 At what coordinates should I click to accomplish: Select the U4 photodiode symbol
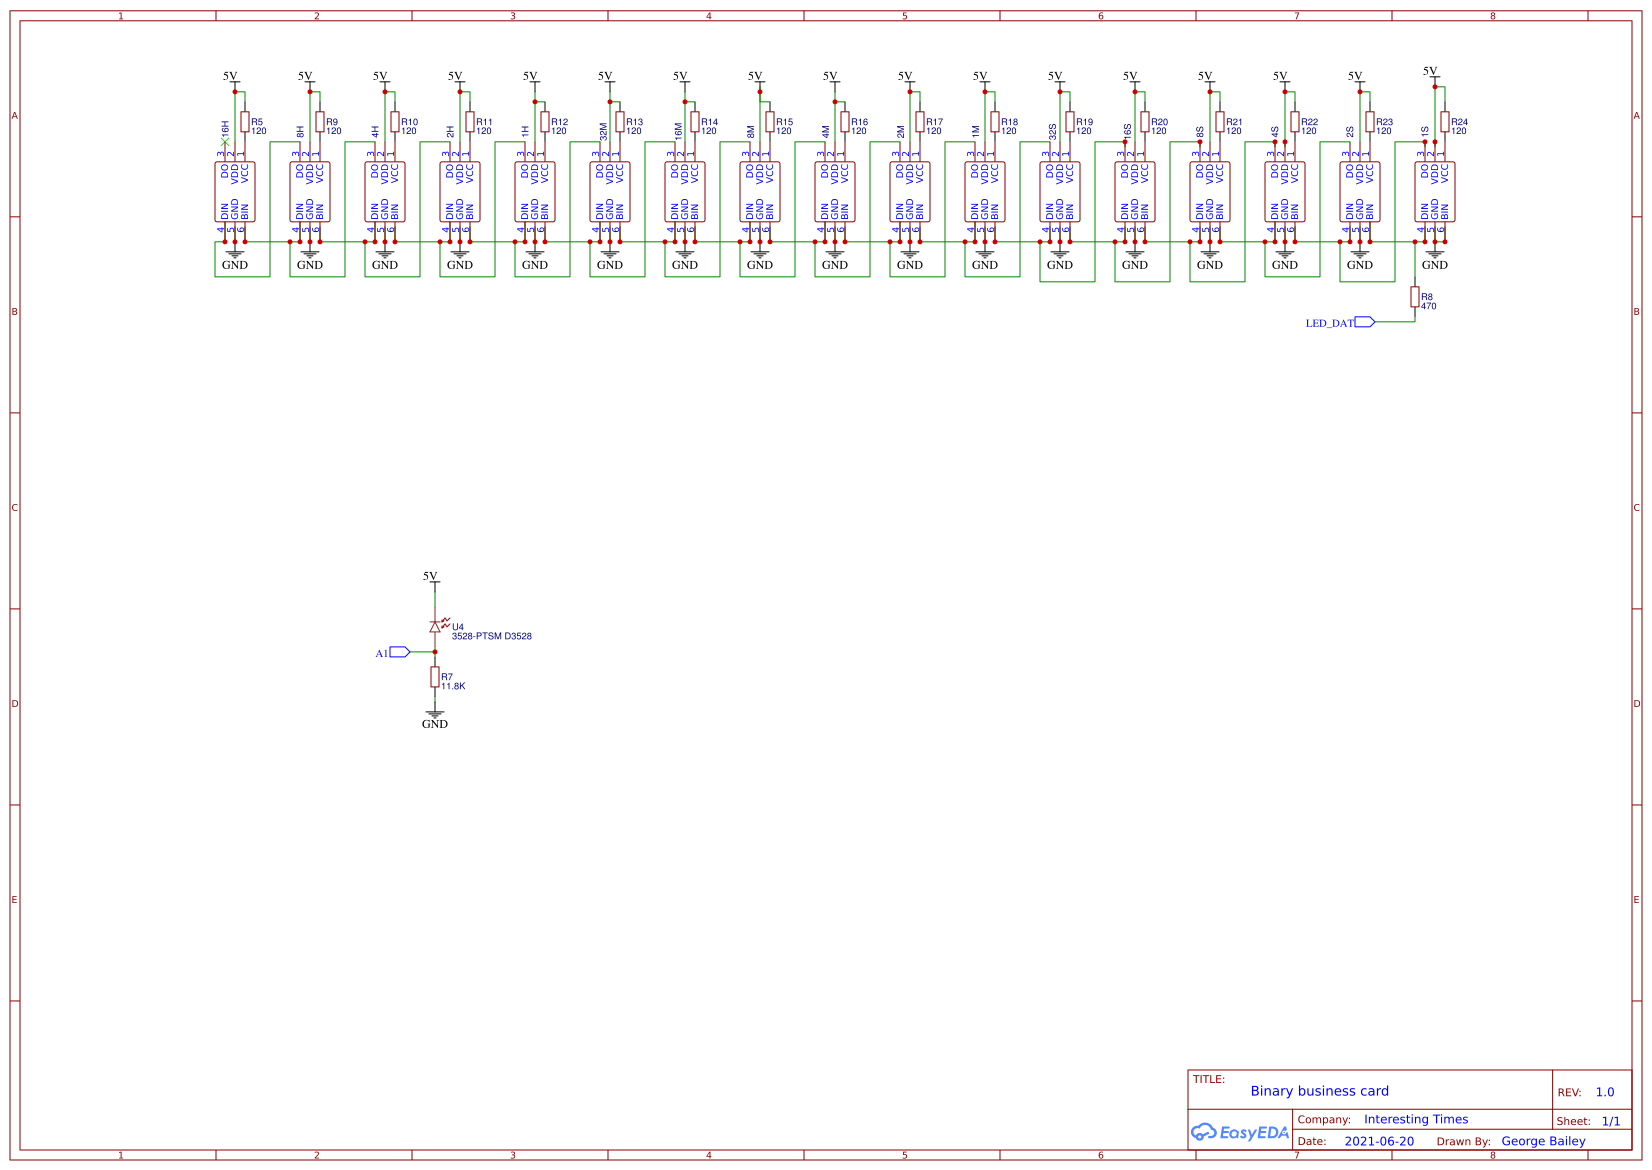pos(435,626)
